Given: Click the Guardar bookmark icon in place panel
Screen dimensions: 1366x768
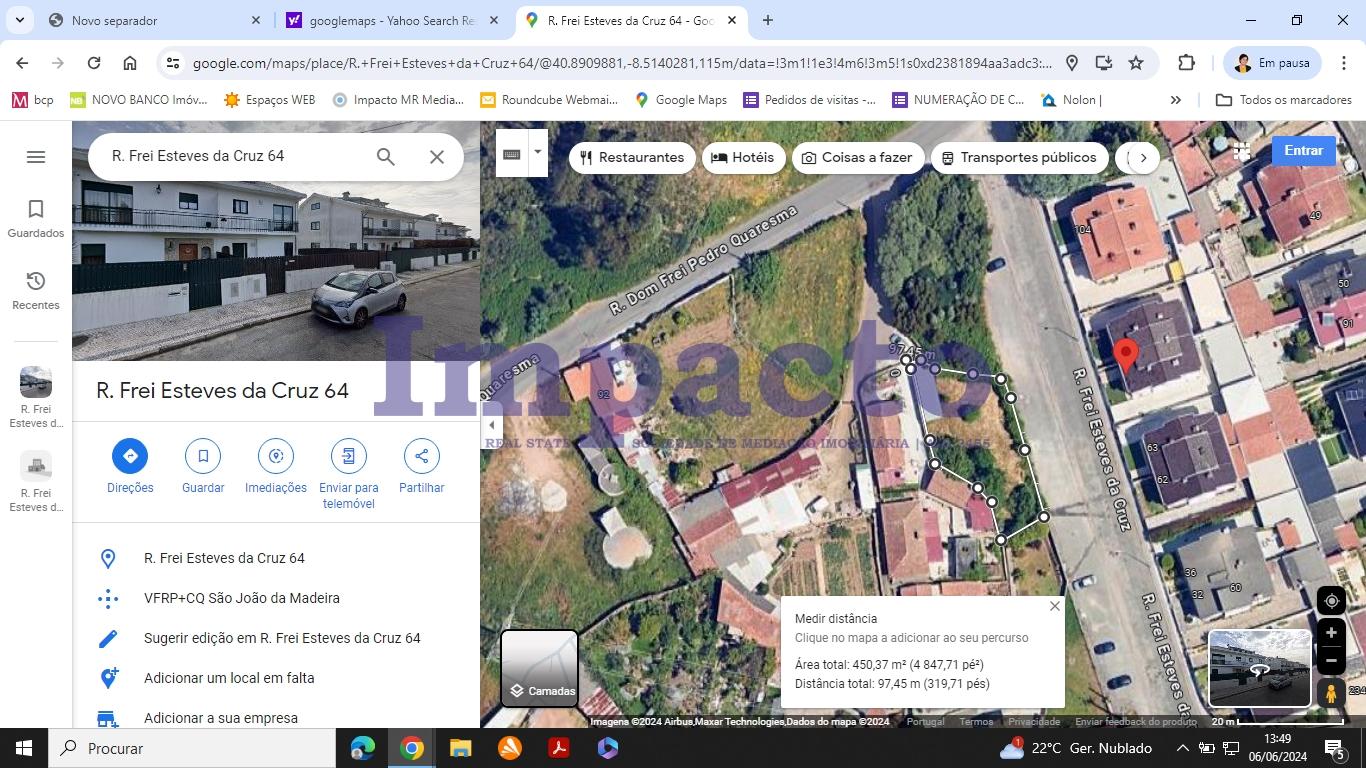Looking at the screenshot, I should coord(203,456).
